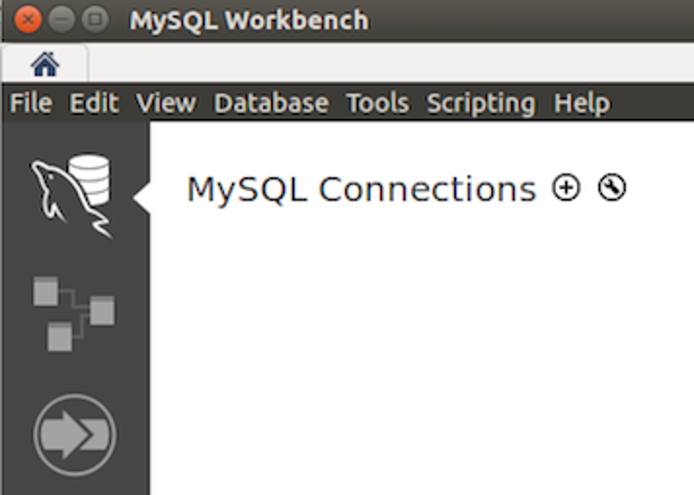
Task: Click the MySQL Workbench window title text
Action: click(x=248, y=20)
